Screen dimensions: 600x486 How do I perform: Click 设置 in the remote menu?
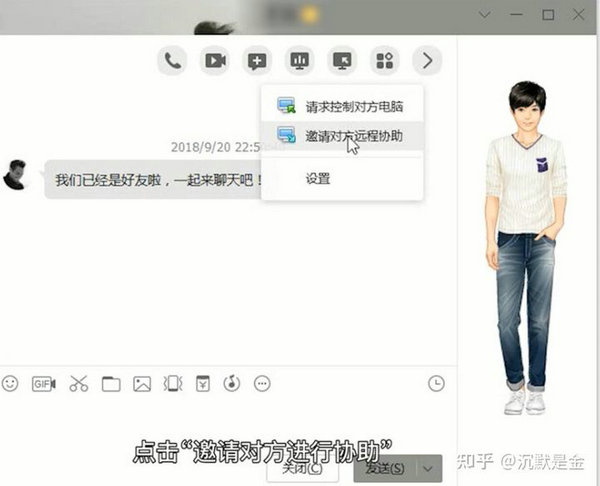pos(318,179)
